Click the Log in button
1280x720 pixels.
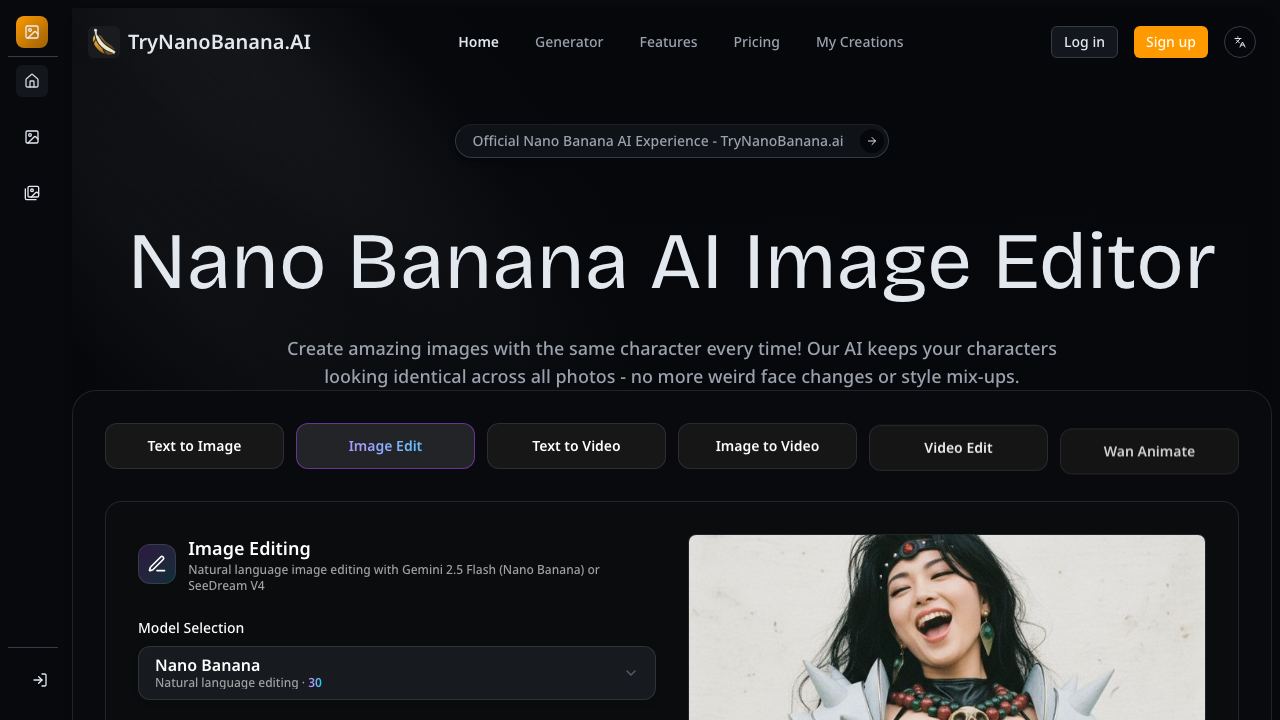tap(1084, 42)
